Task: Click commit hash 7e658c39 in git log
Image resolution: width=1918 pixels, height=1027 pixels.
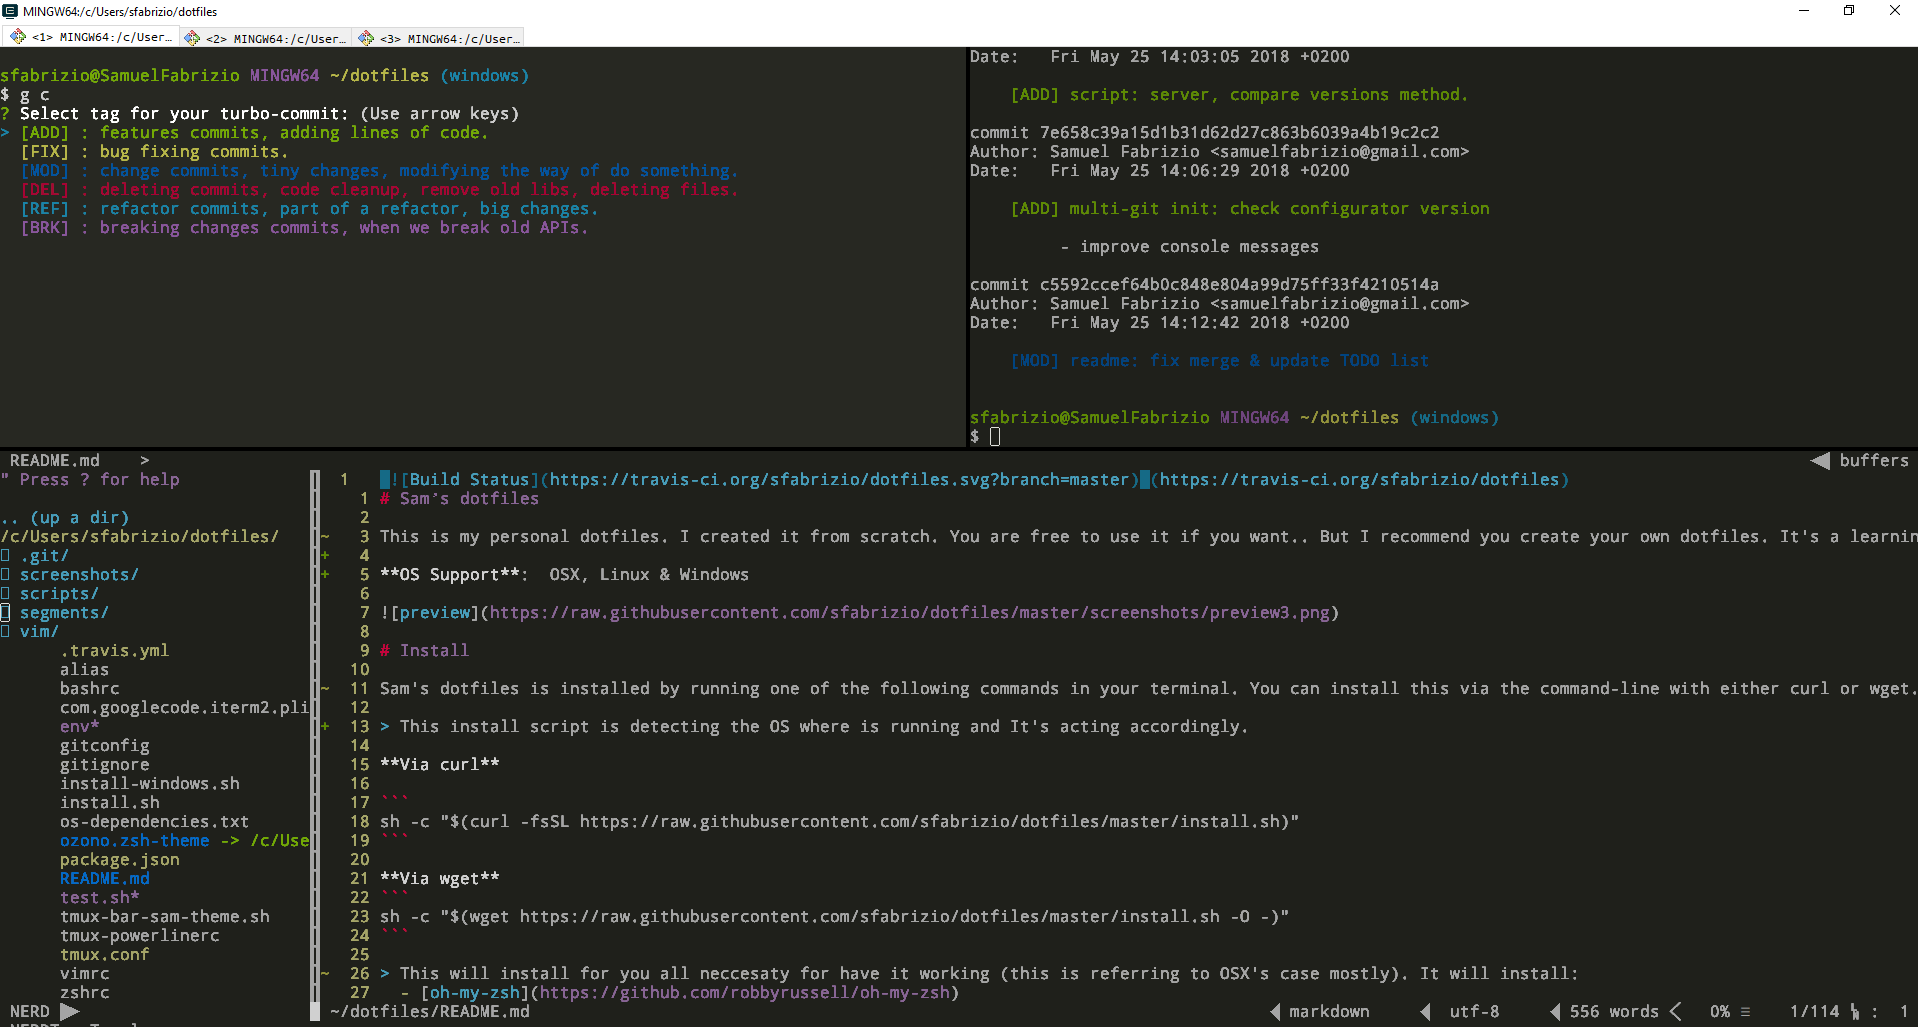Action: click(1239, 133)
